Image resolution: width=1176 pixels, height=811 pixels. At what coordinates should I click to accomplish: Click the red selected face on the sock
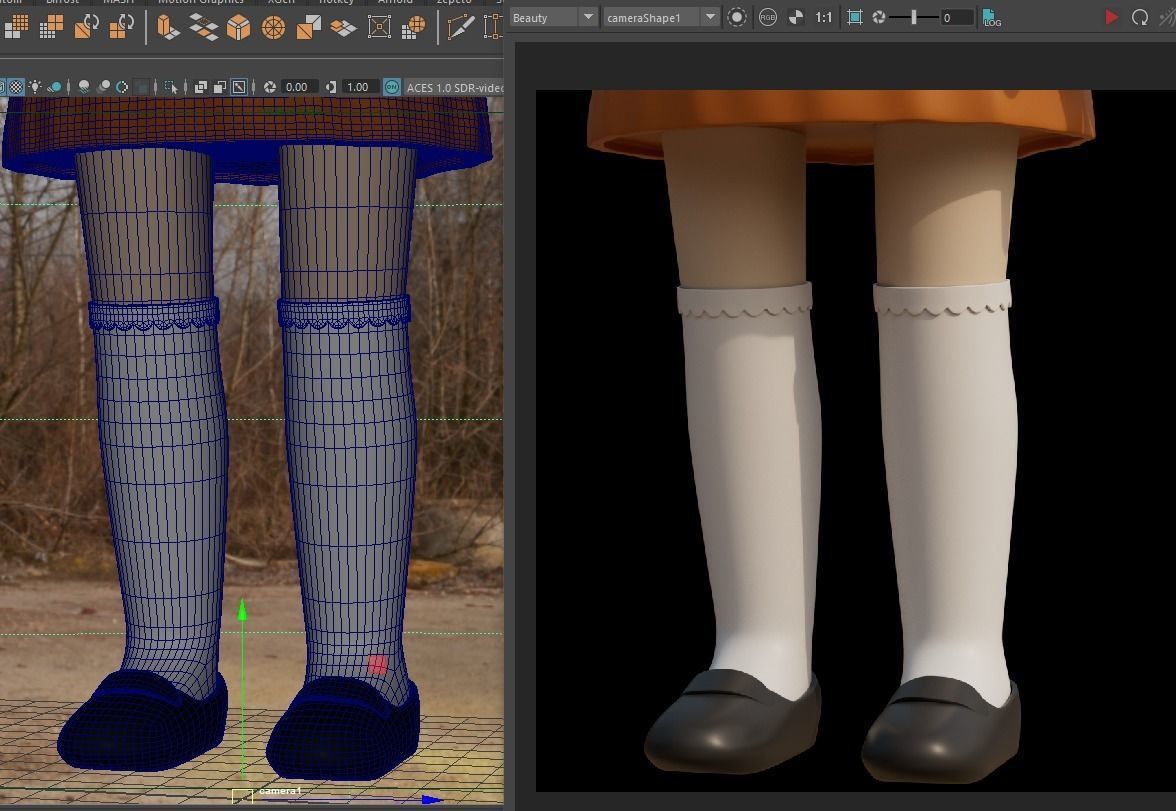pos(377,665)
